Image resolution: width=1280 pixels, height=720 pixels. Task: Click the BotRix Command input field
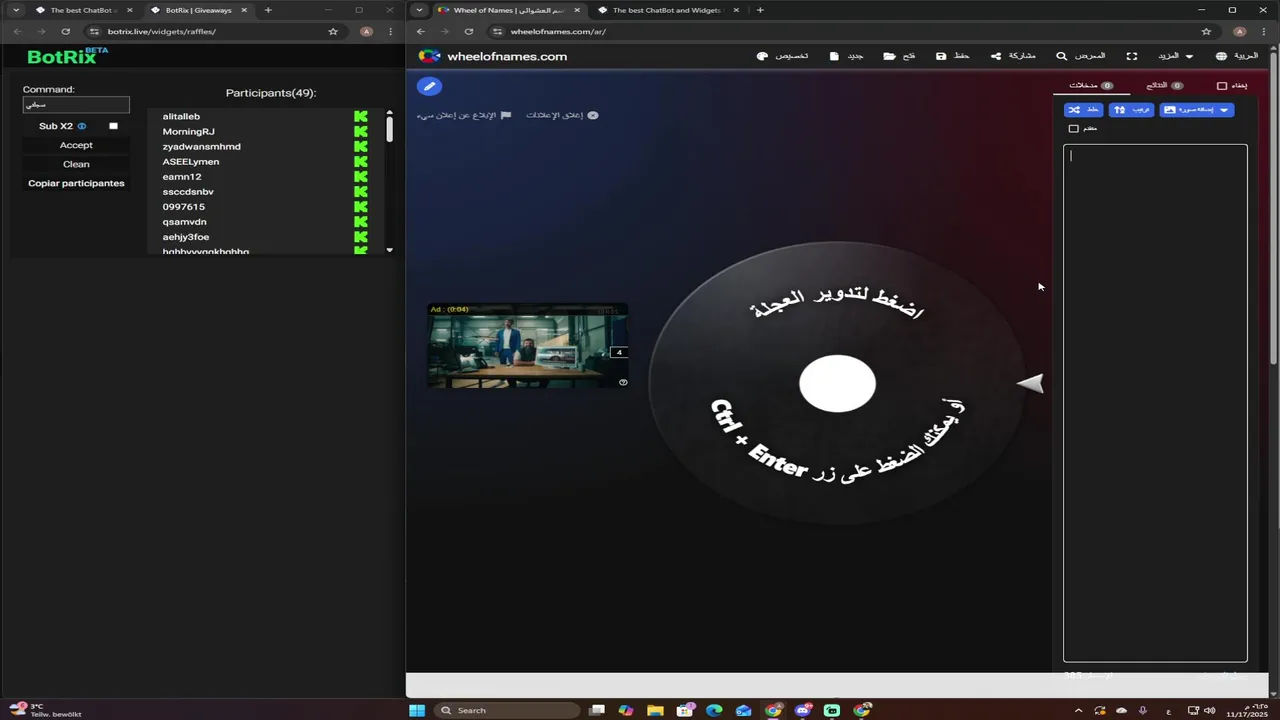(x=76, y=104)
